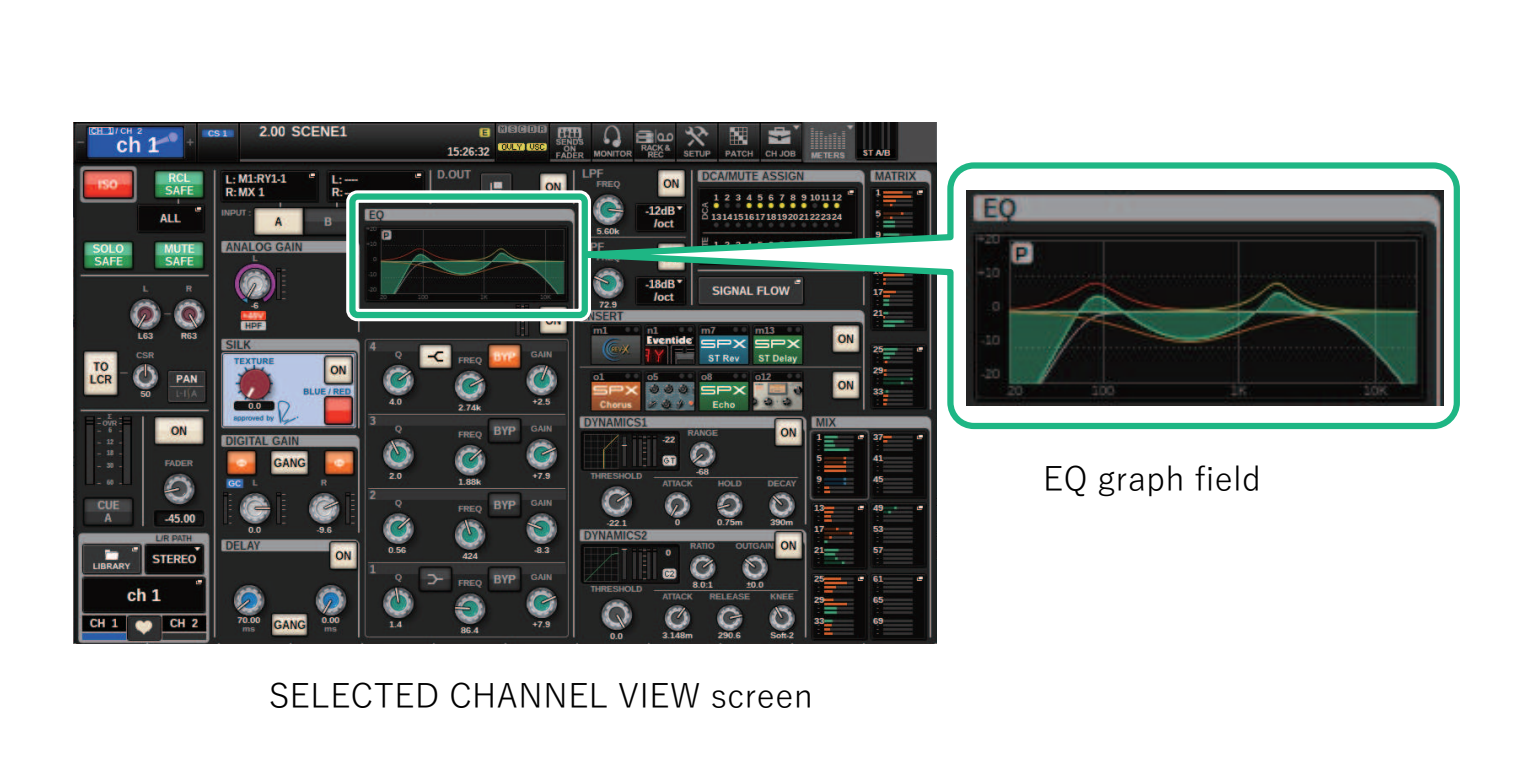Viewport: 1533px width, 766px height.
Task: Open the SPX ST Delay insert slot
Action: coord(778,349)
